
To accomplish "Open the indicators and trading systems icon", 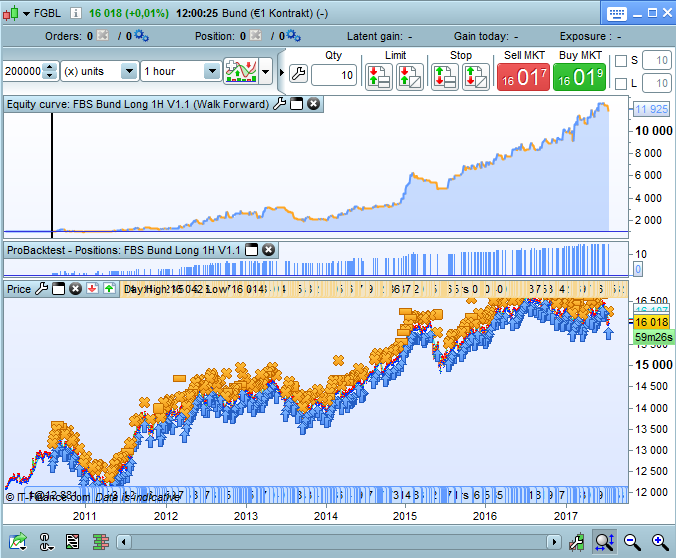I will (x=241, y=71).
